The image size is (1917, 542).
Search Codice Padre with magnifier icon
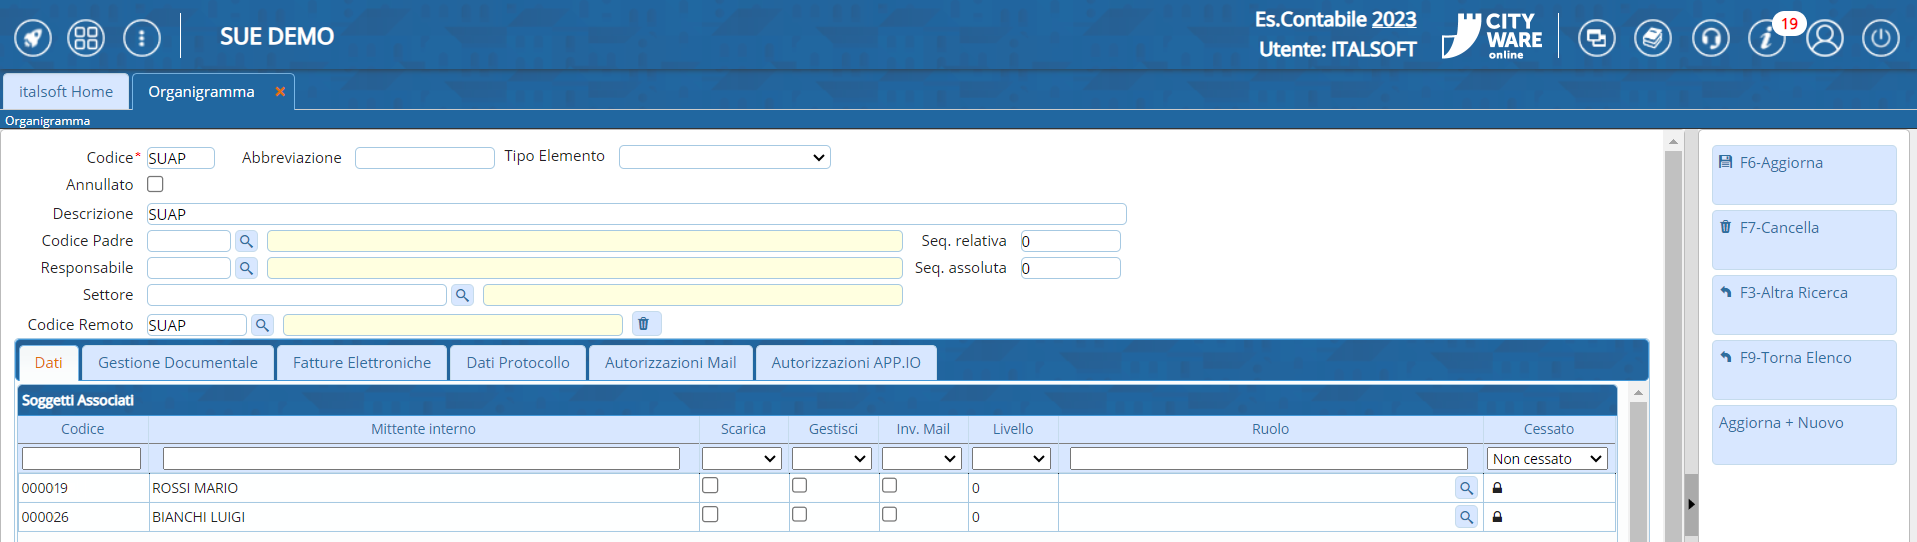[246, 241]
